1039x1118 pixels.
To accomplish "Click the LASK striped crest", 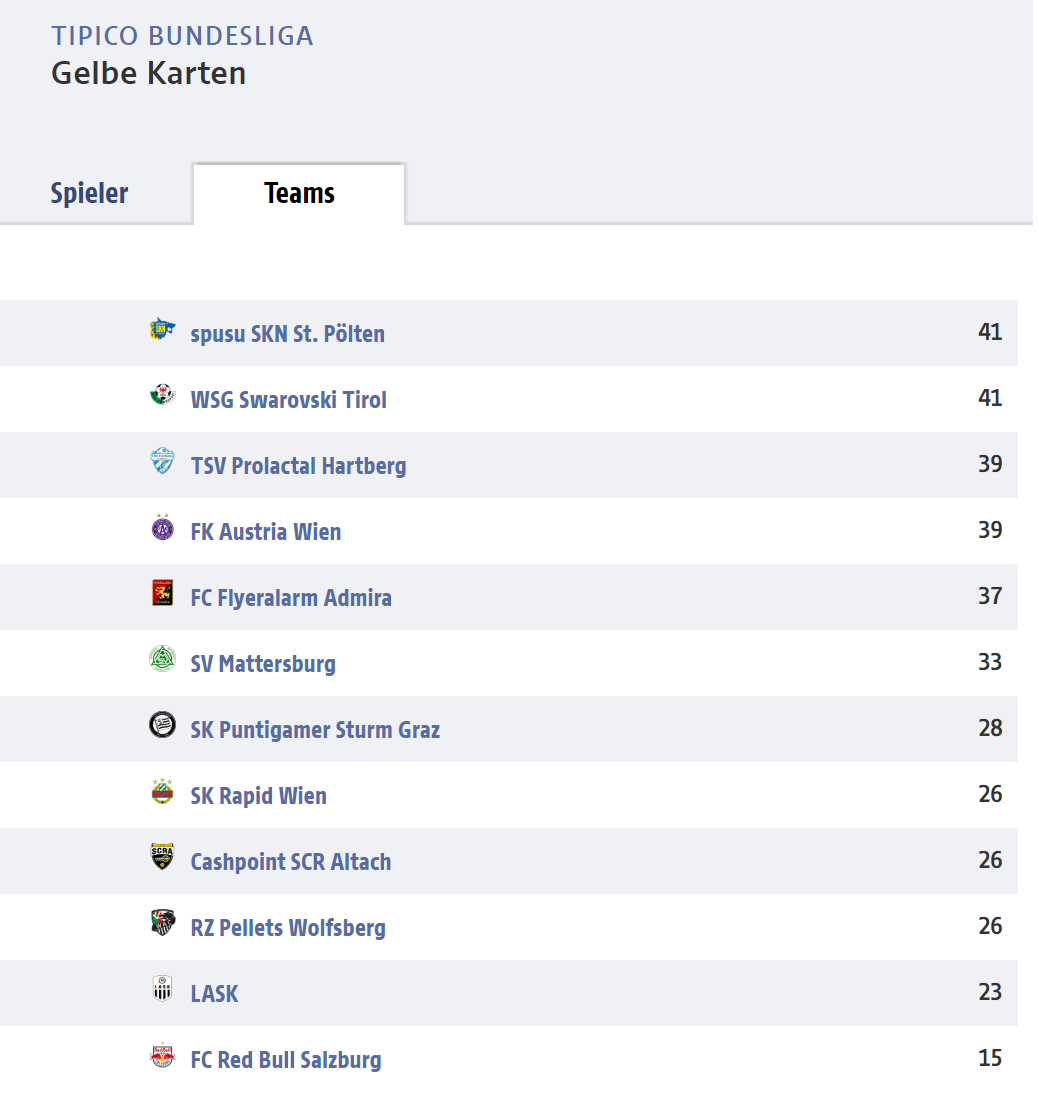I will 163,989.
